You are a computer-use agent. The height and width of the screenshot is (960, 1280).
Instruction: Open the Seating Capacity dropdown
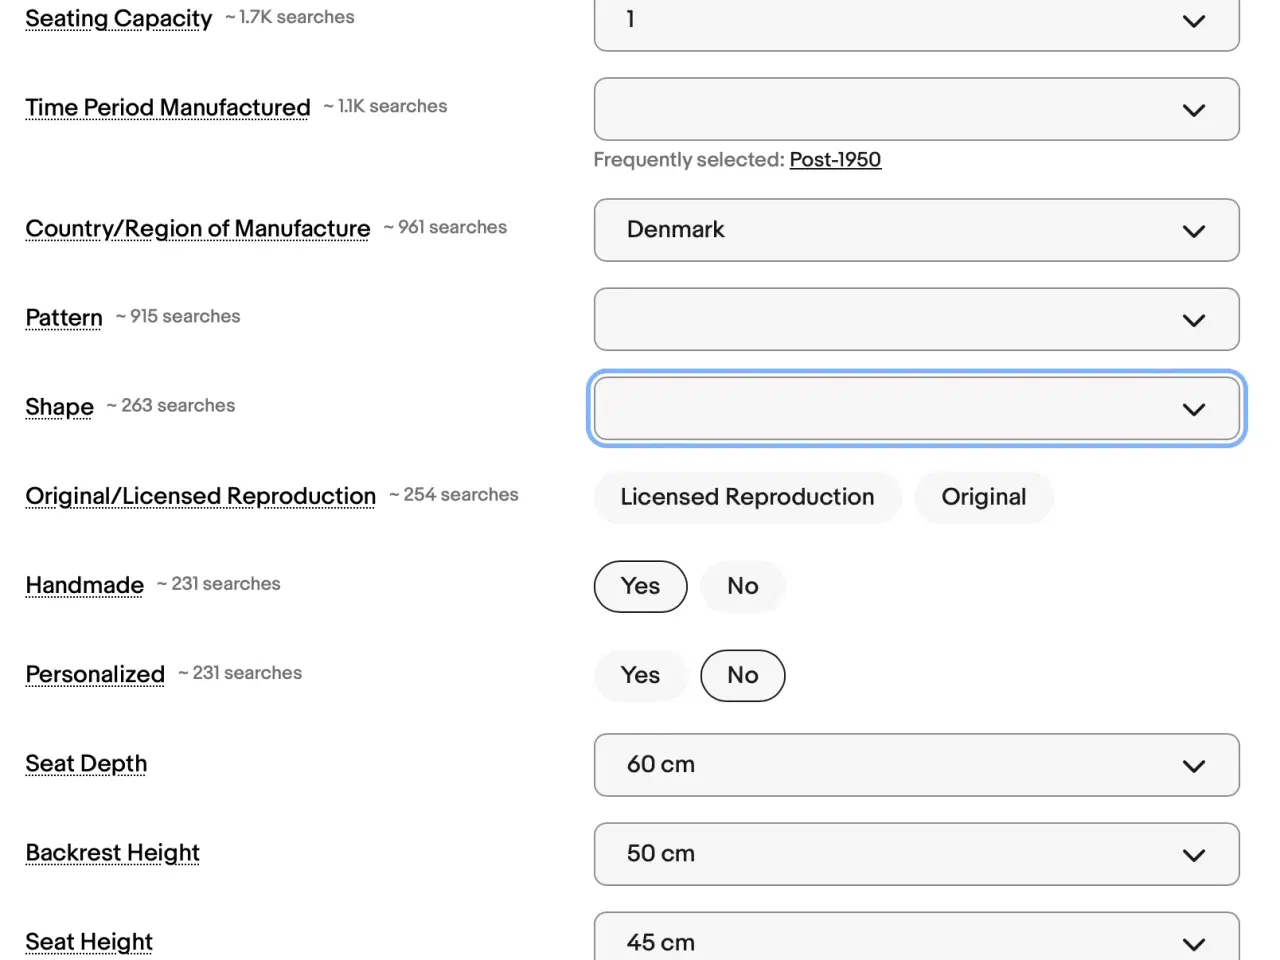[915, 21]
